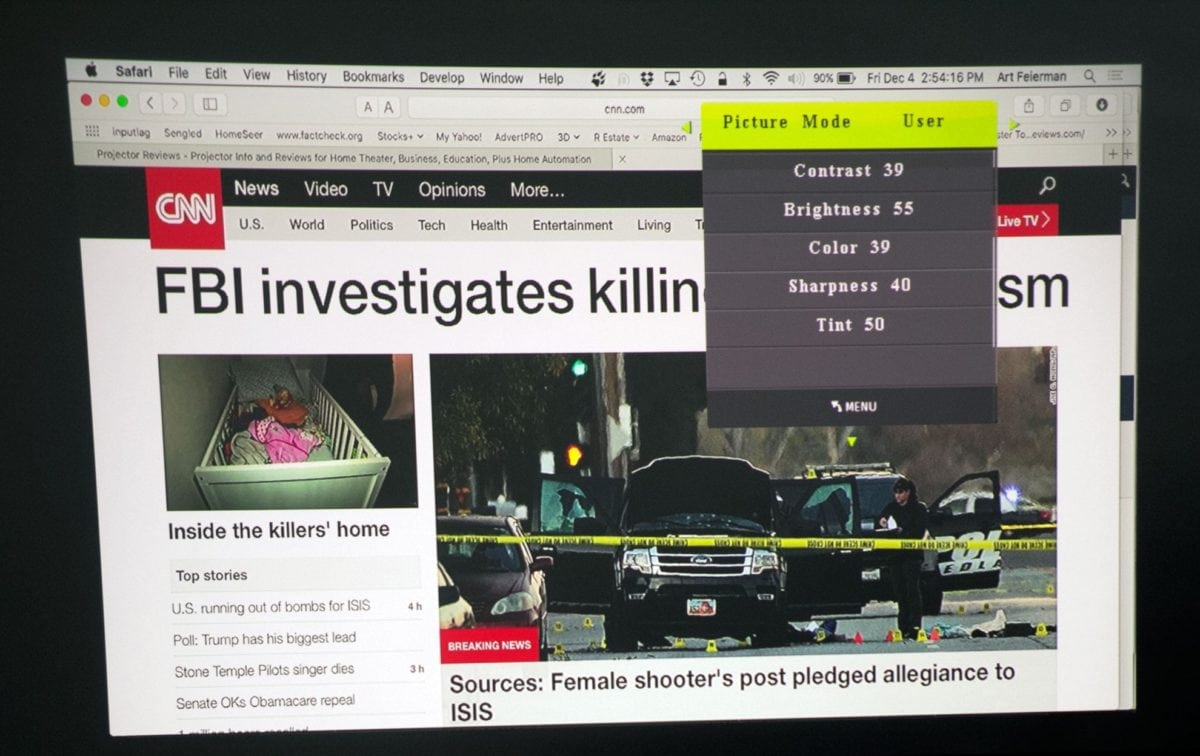
Task: Open the Edit menu
Action: pos(216,73)
